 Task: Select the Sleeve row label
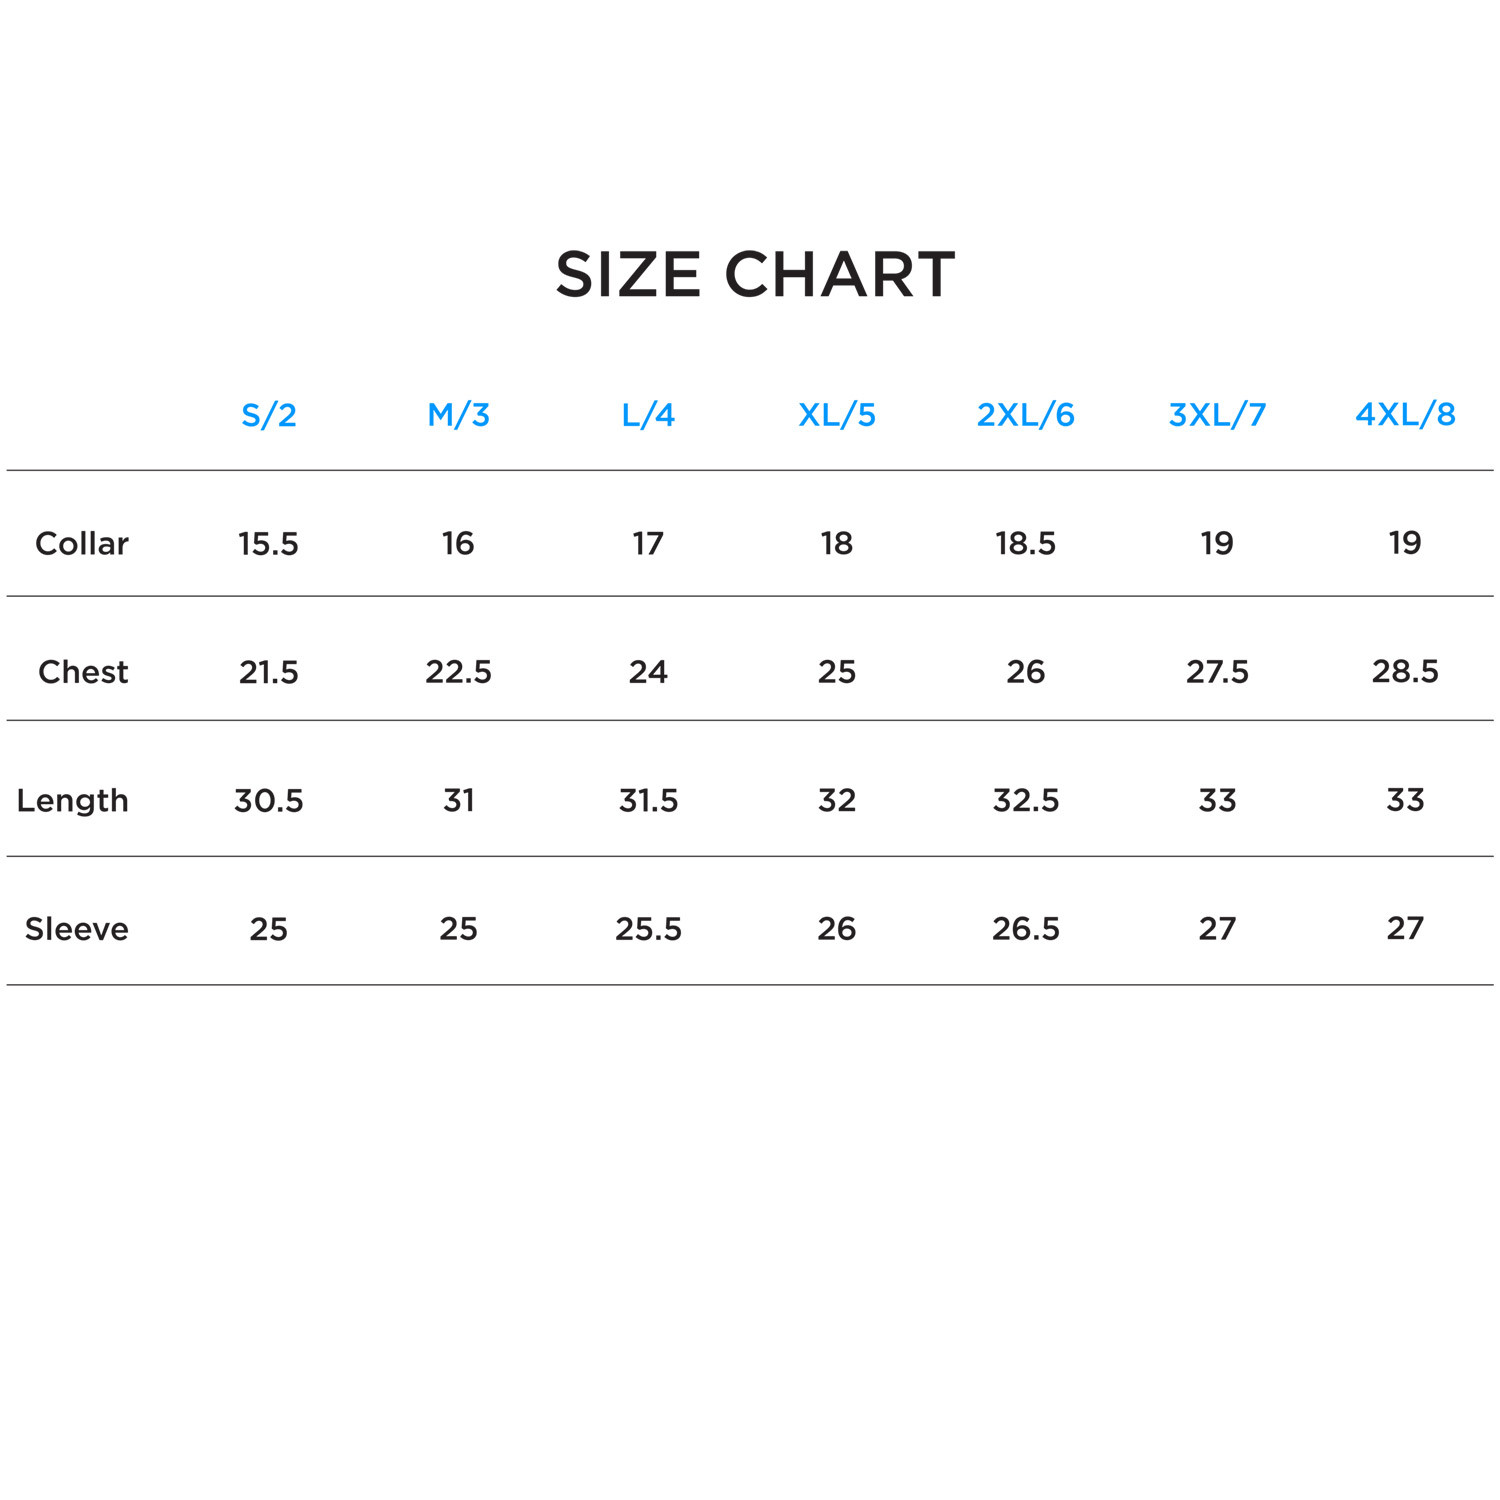(x=77, y=929)
